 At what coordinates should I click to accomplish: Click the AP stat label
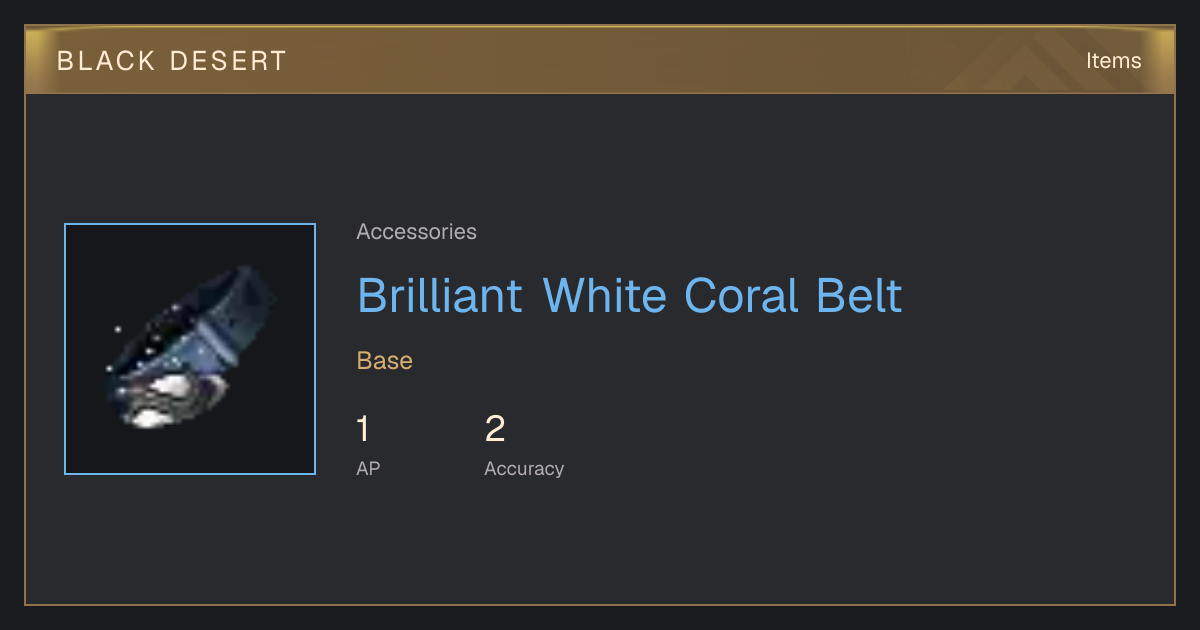(368, 468)
